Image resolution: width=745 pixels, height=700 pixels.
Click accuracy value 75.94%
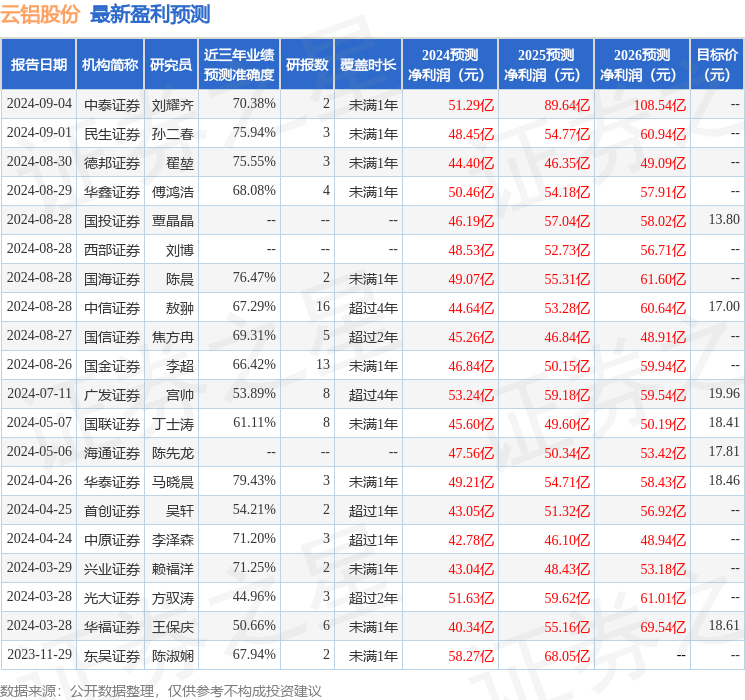(254, 133)
